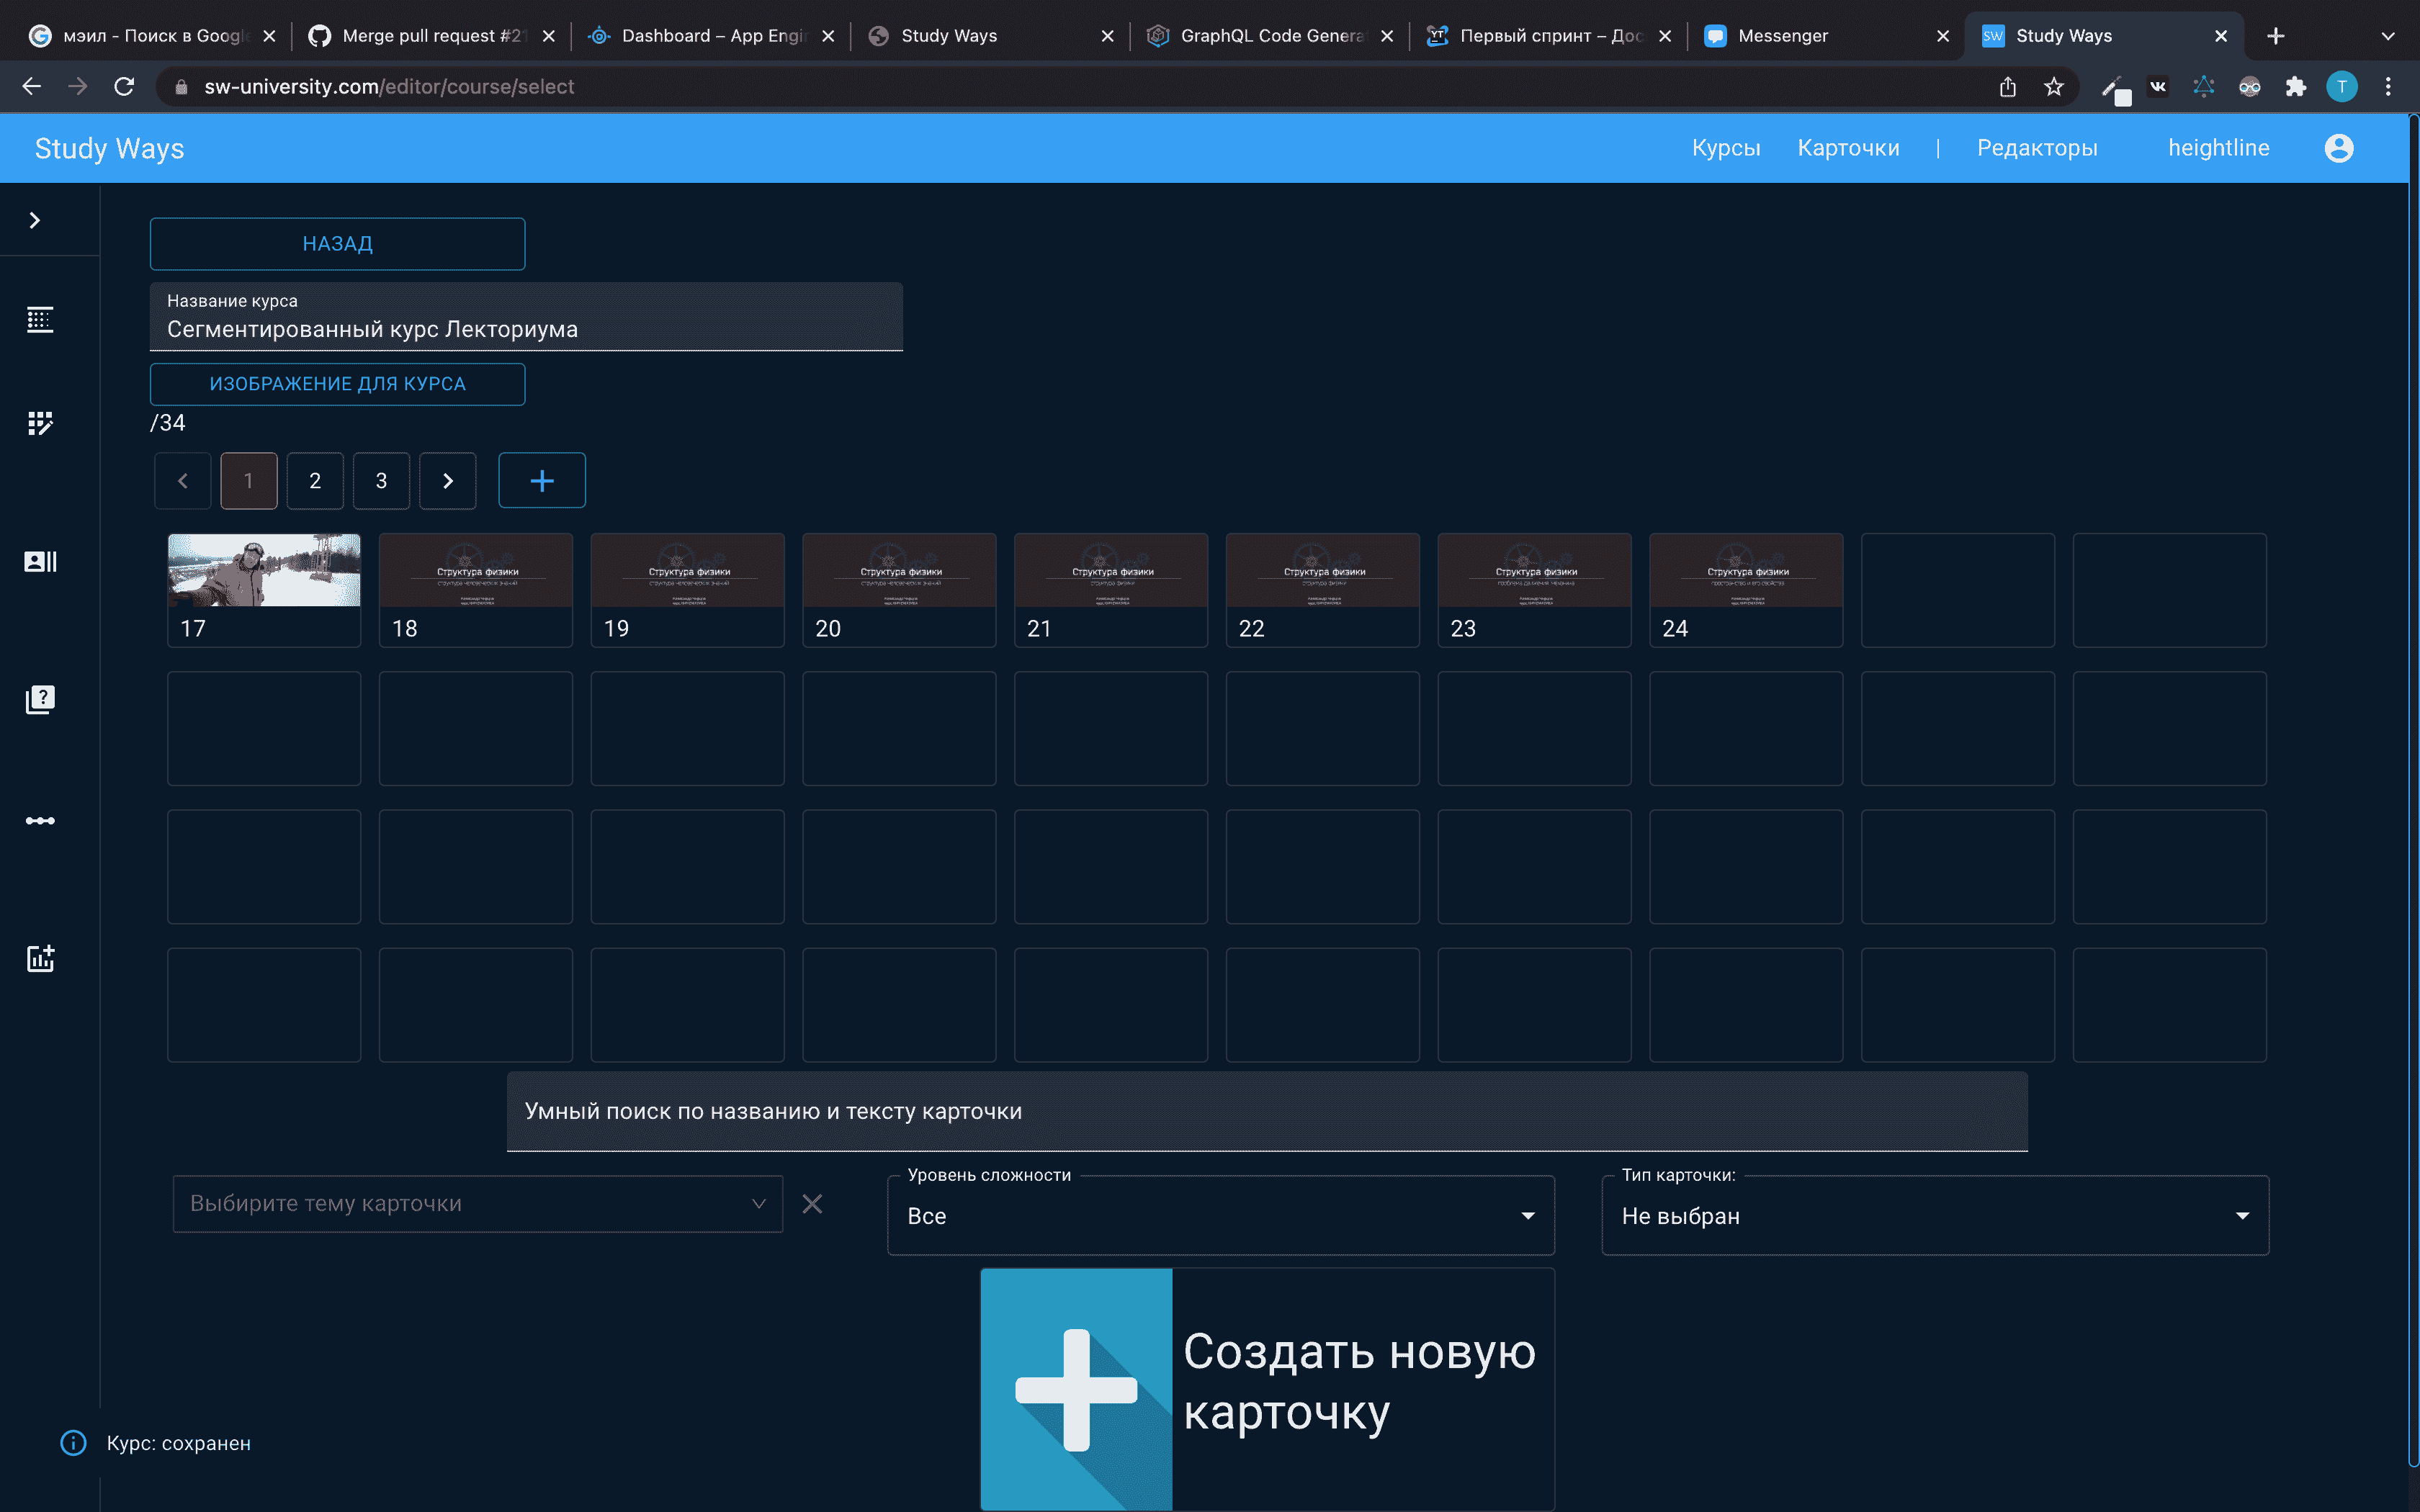Screen dimensions: 2420x1512
Task: Expand the left sidebar chevron
Action: point(35,220)
